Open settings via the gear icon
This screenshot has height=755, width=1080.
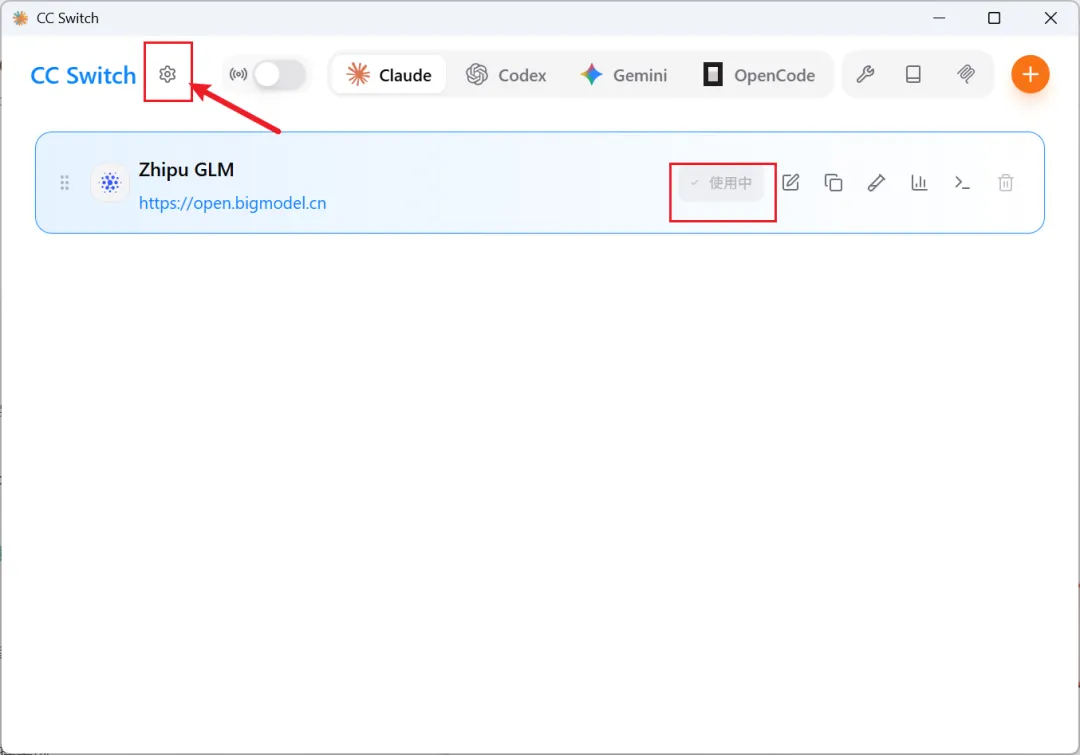pyautogui.click(x=167, y=74)
